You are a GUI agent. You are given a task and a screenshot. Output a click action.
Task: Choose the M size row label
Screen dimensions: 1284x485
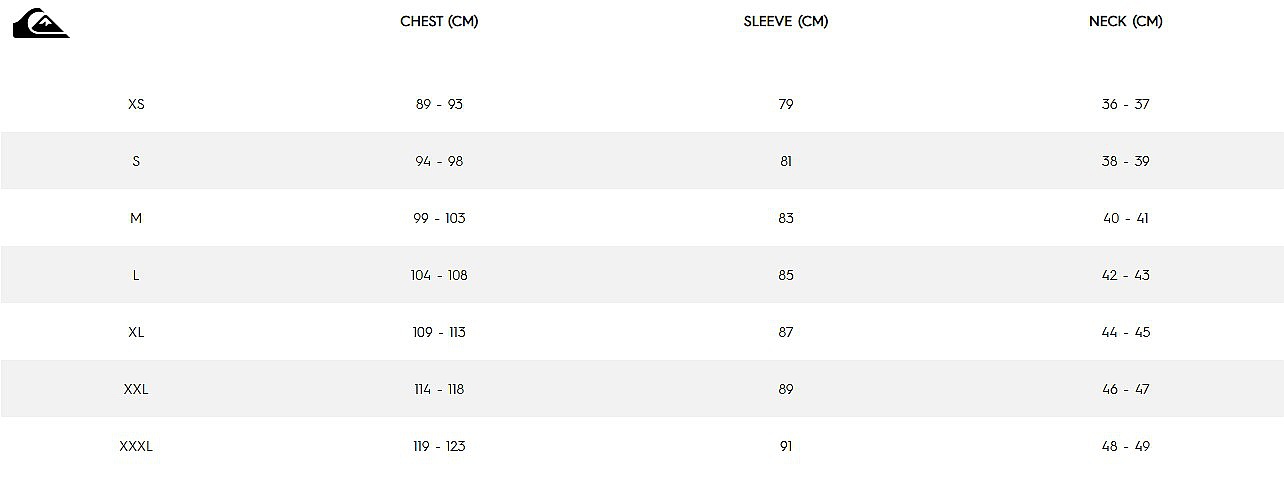(136, 218)
